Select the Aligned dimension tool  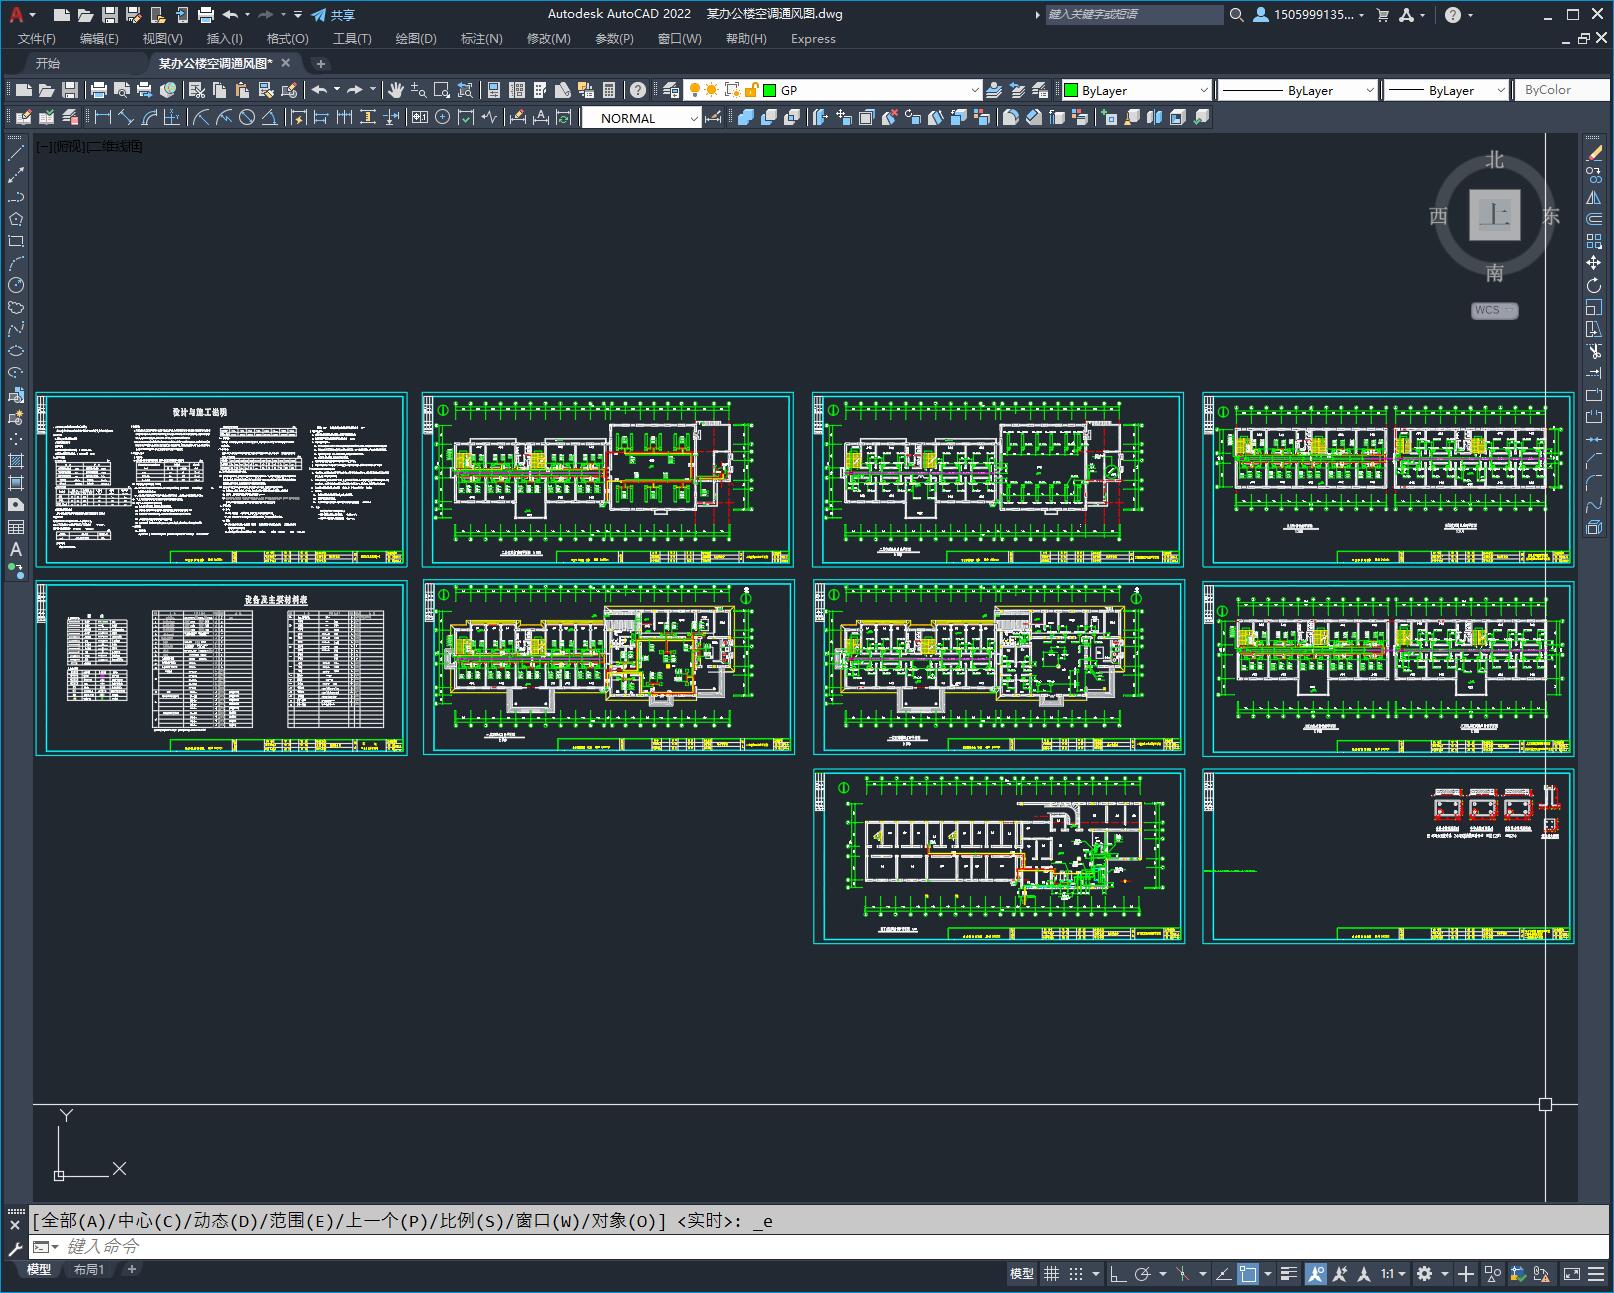(126, 117)
